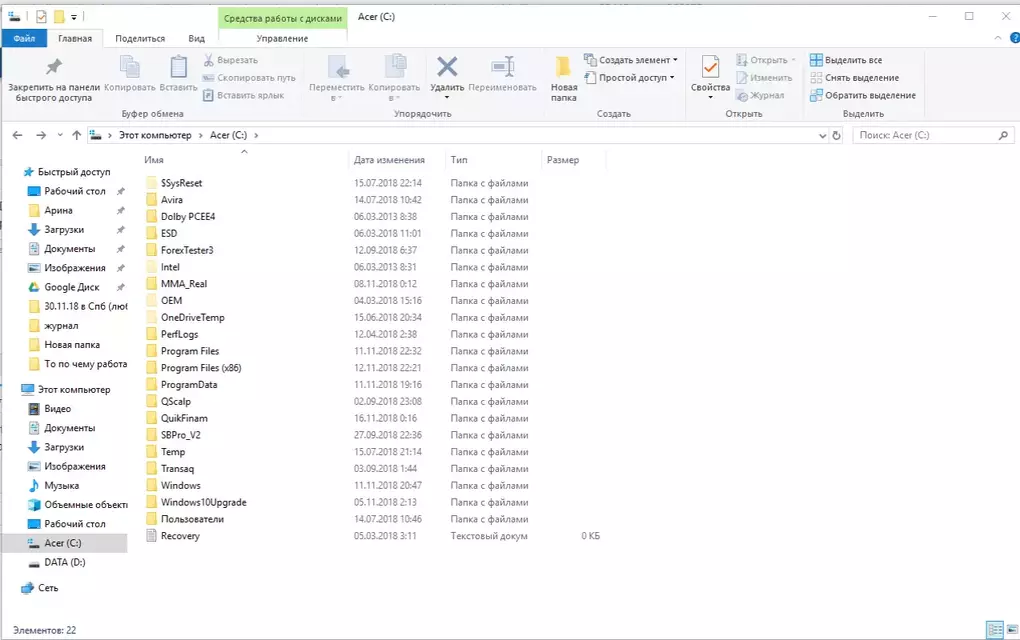Open Создать элемент dropdown
Viewport: 1020px width, 640px height.
pyautogui.click(x=631, y=60)
